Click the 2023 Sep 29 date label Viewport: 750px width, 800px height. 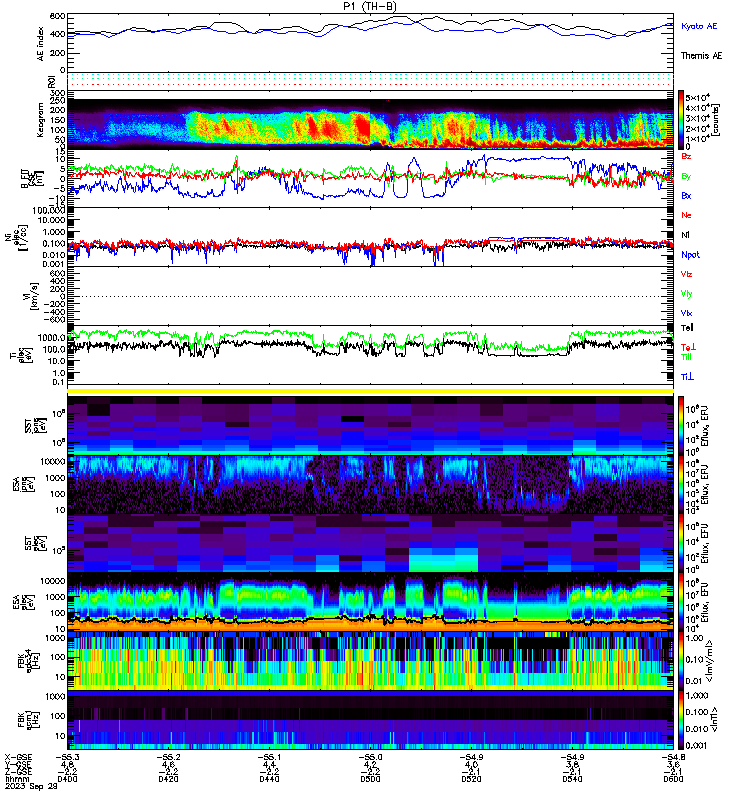tap(31, 786)
